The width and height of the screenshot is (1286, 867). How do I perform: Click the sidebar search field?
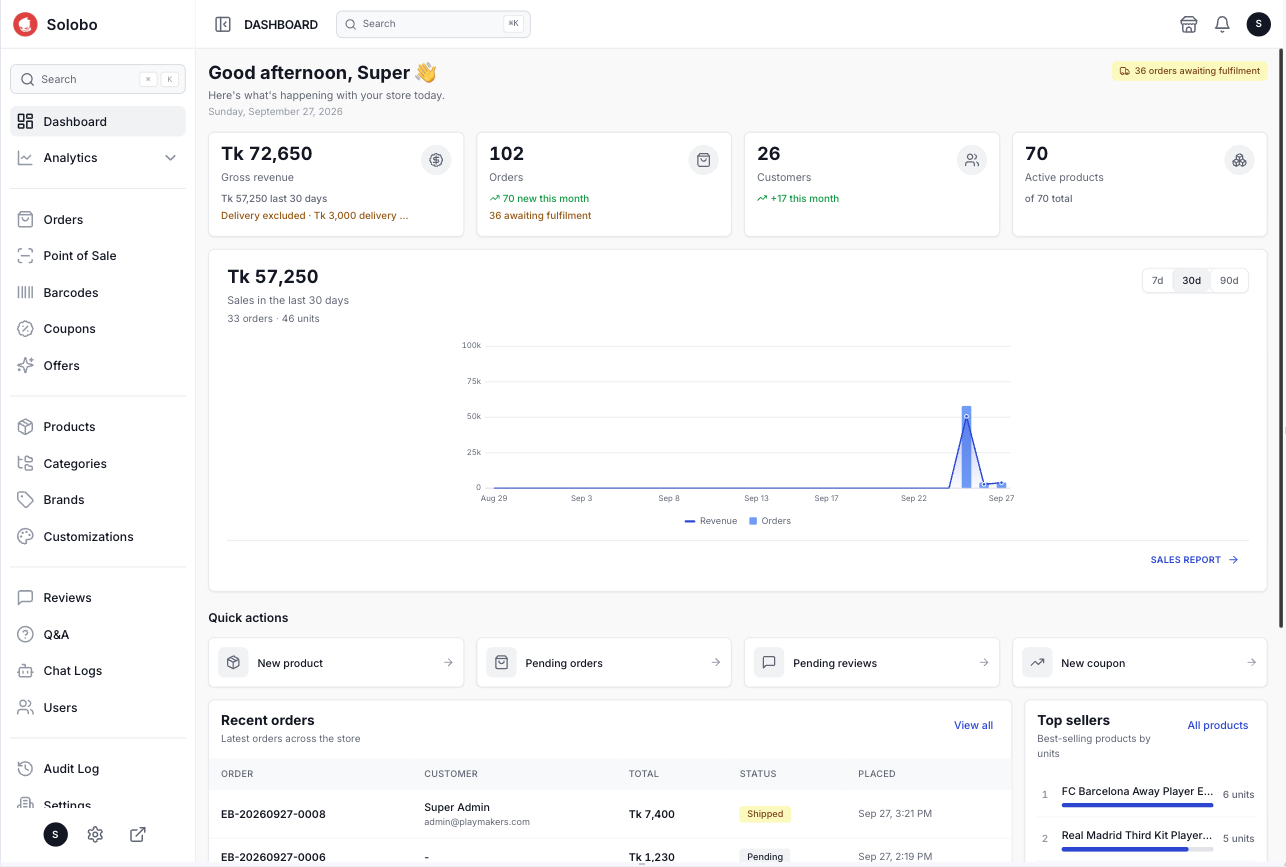tap(98, 80)
